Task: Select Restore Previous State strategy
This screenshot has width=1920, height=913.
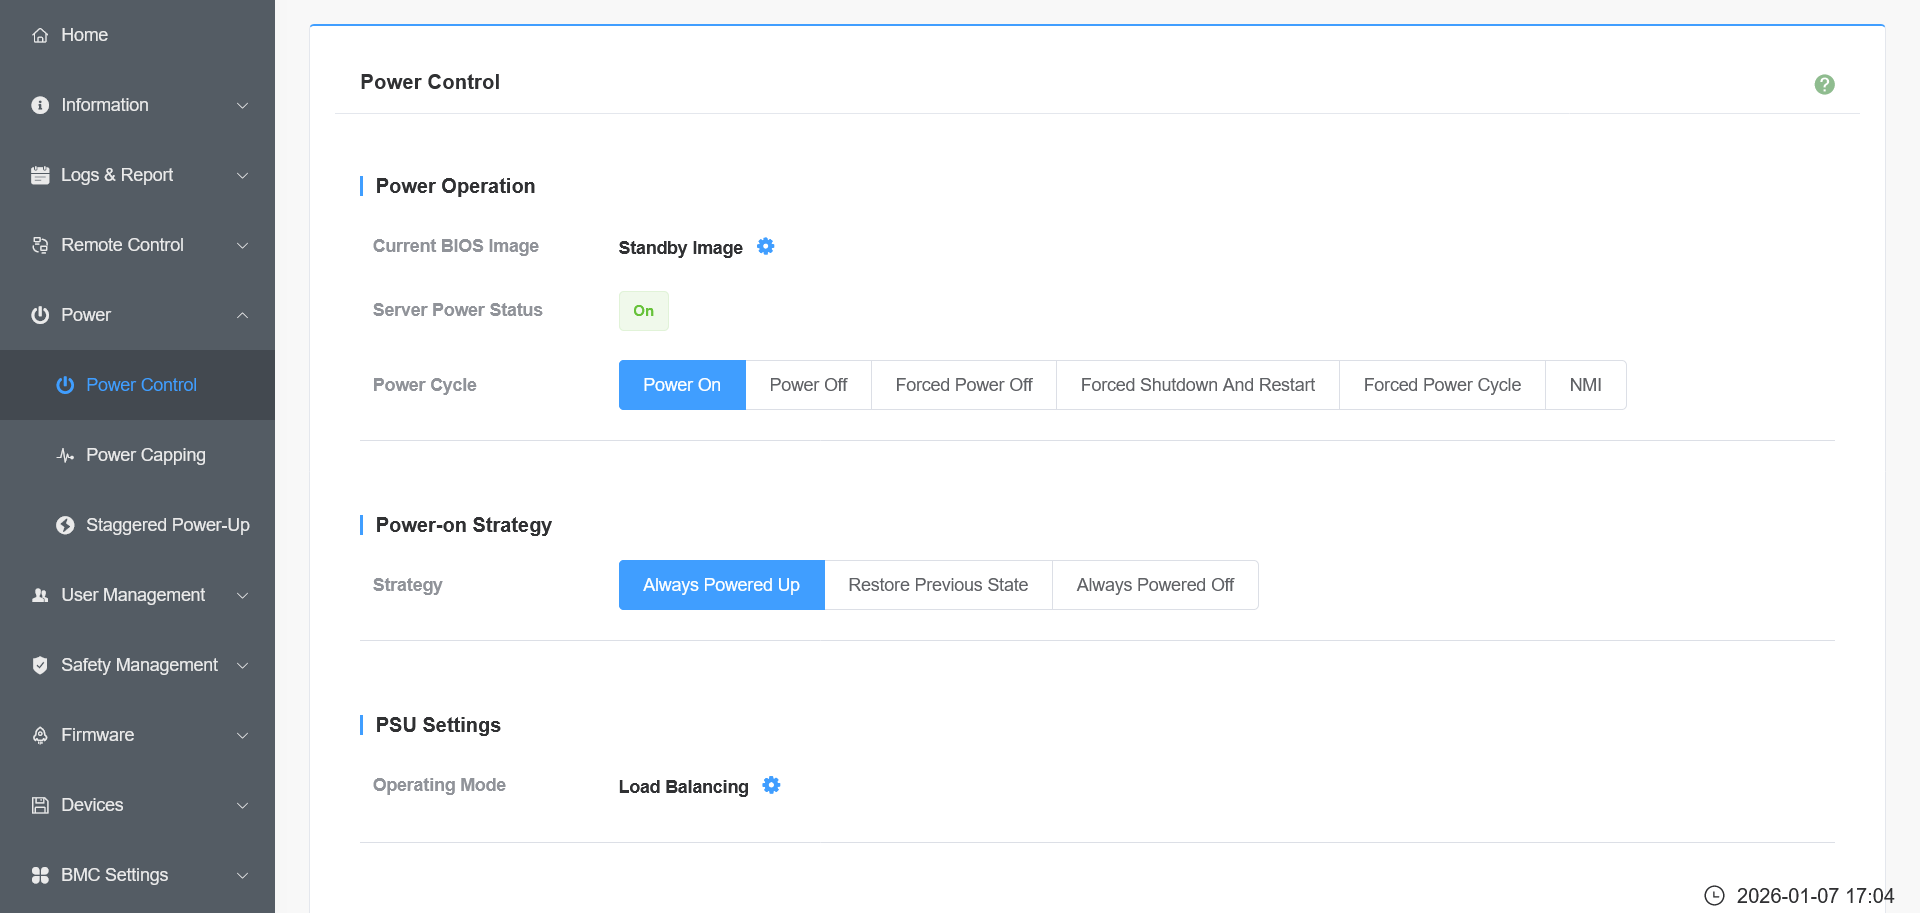Action: click(938, 585)
